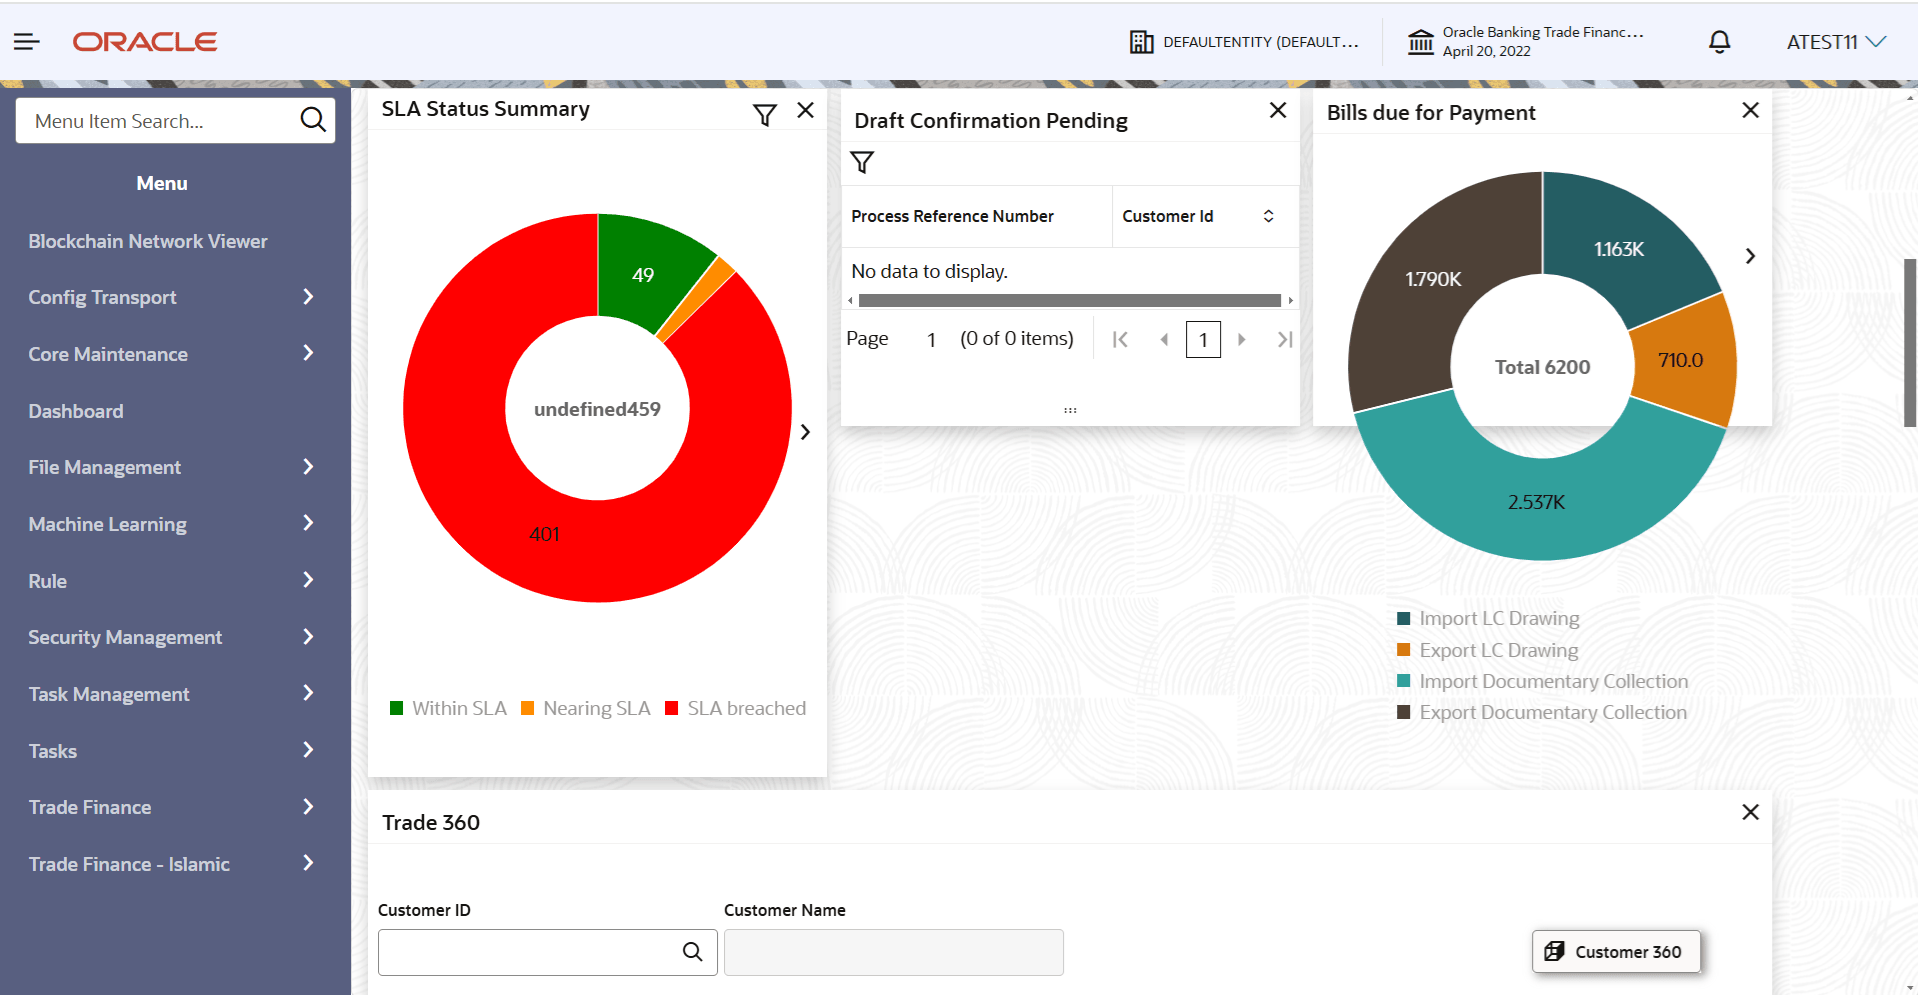Click the bank branch icon
Viewport: 1918px width, 995px height.
[1420, 42]
